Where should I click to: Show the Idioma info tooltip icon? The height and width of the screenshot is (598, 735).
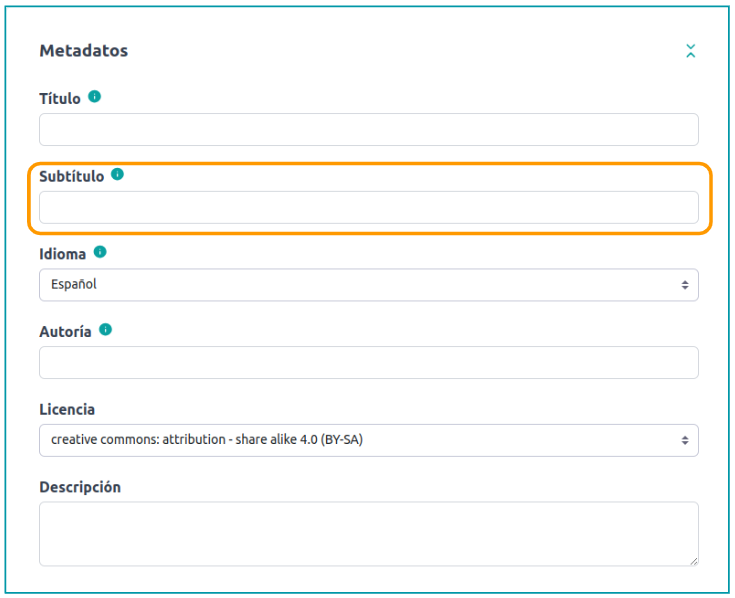pos(100,252)
